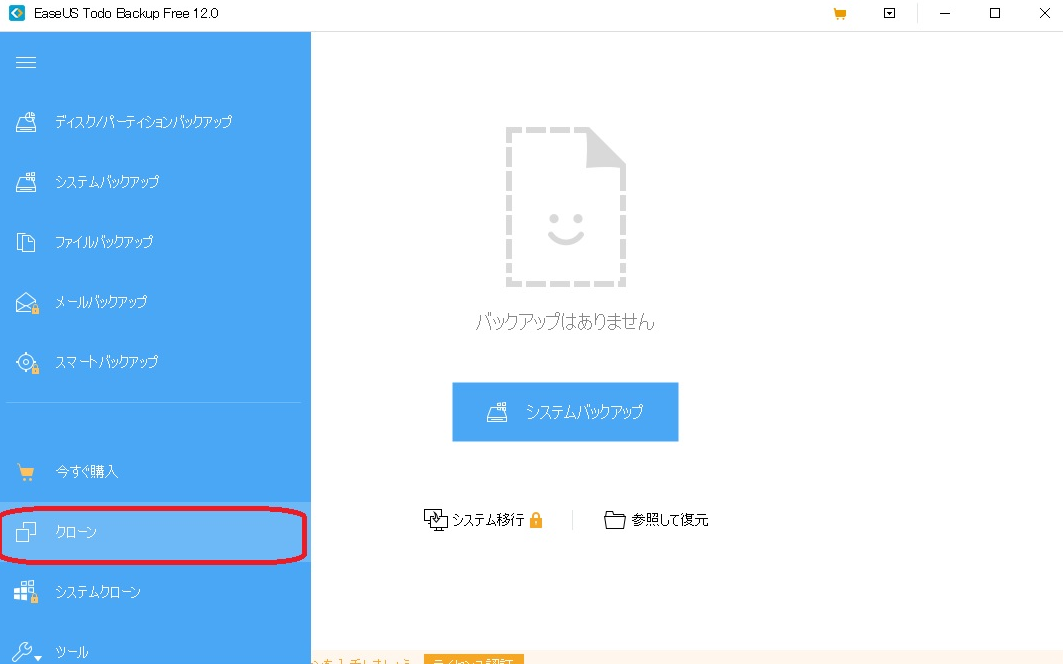
Task: Click the disk backup drive icon
Action: pyautogui.click(x=26, y=122)
